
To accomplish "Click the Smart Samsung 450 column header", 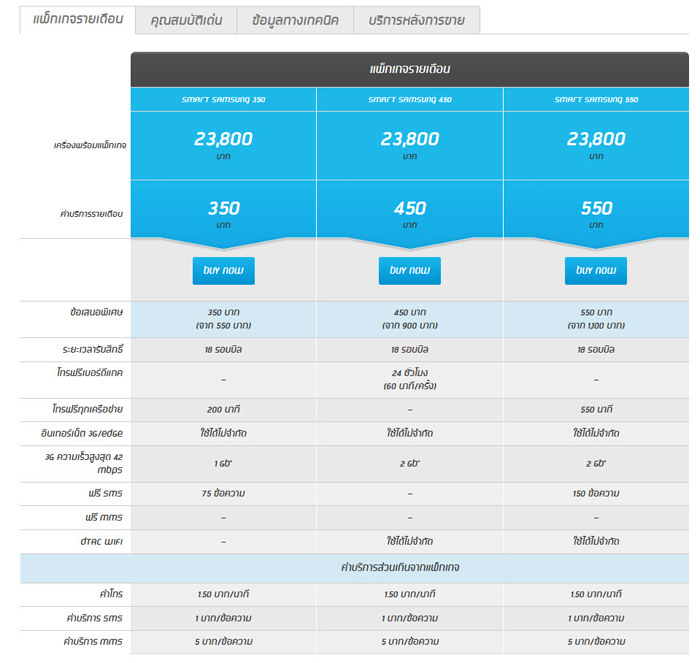I will pyautogui.click(x=410, y=100).
